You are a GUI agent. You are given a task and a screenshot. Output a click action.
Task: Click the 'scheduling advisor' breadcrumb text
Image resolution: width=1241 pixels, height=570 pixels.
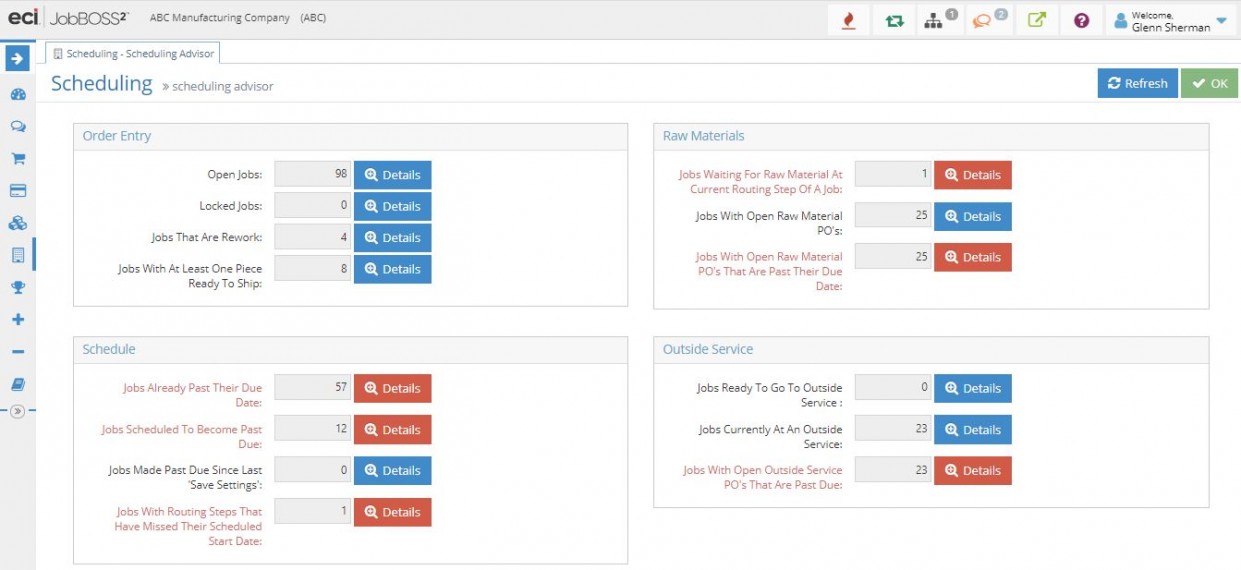[223, 86]
